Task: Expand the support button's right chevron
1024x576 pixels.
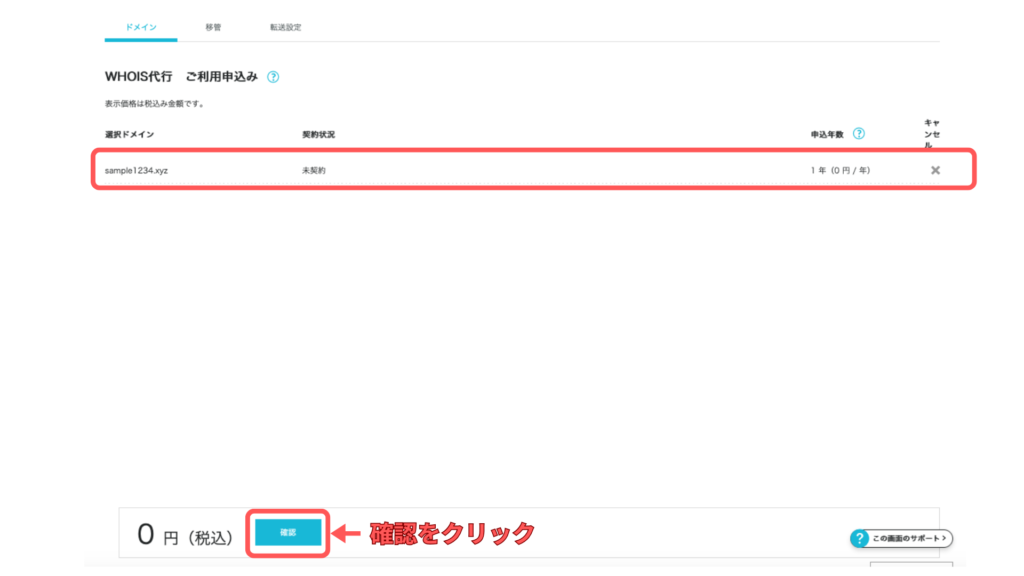Action: coord(943,538)
